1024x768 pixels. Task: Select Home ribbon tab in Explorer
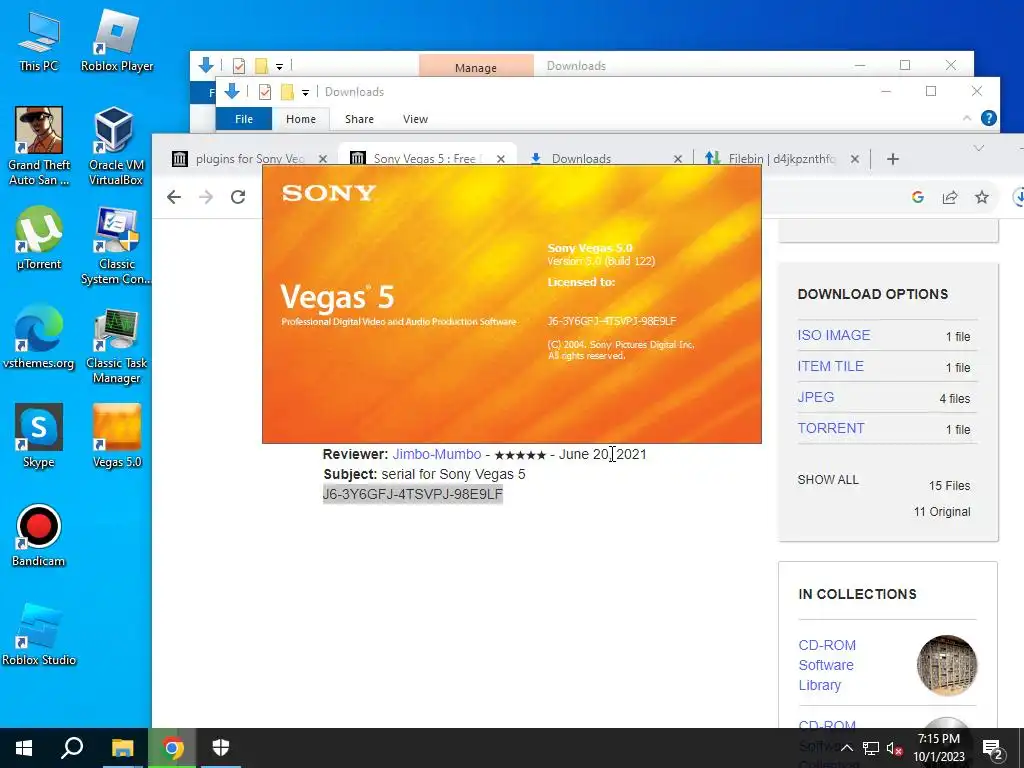(x=300, y=119)
